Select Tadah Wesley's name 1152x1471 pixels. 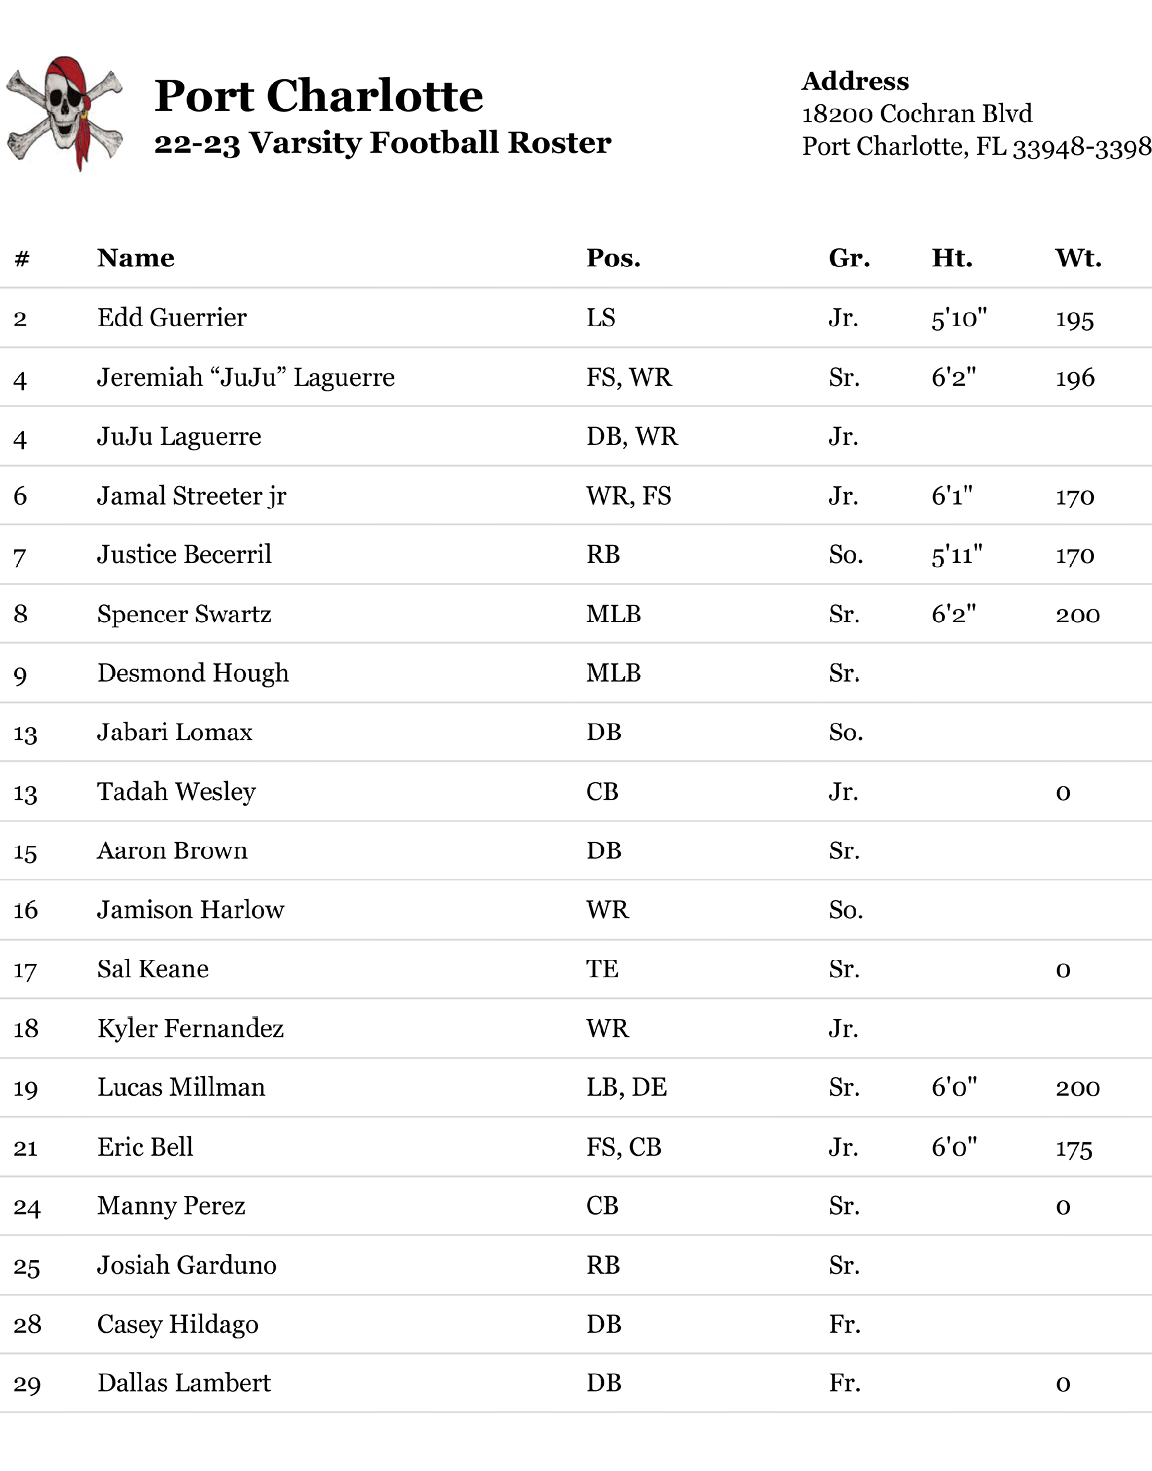[176, 792]
